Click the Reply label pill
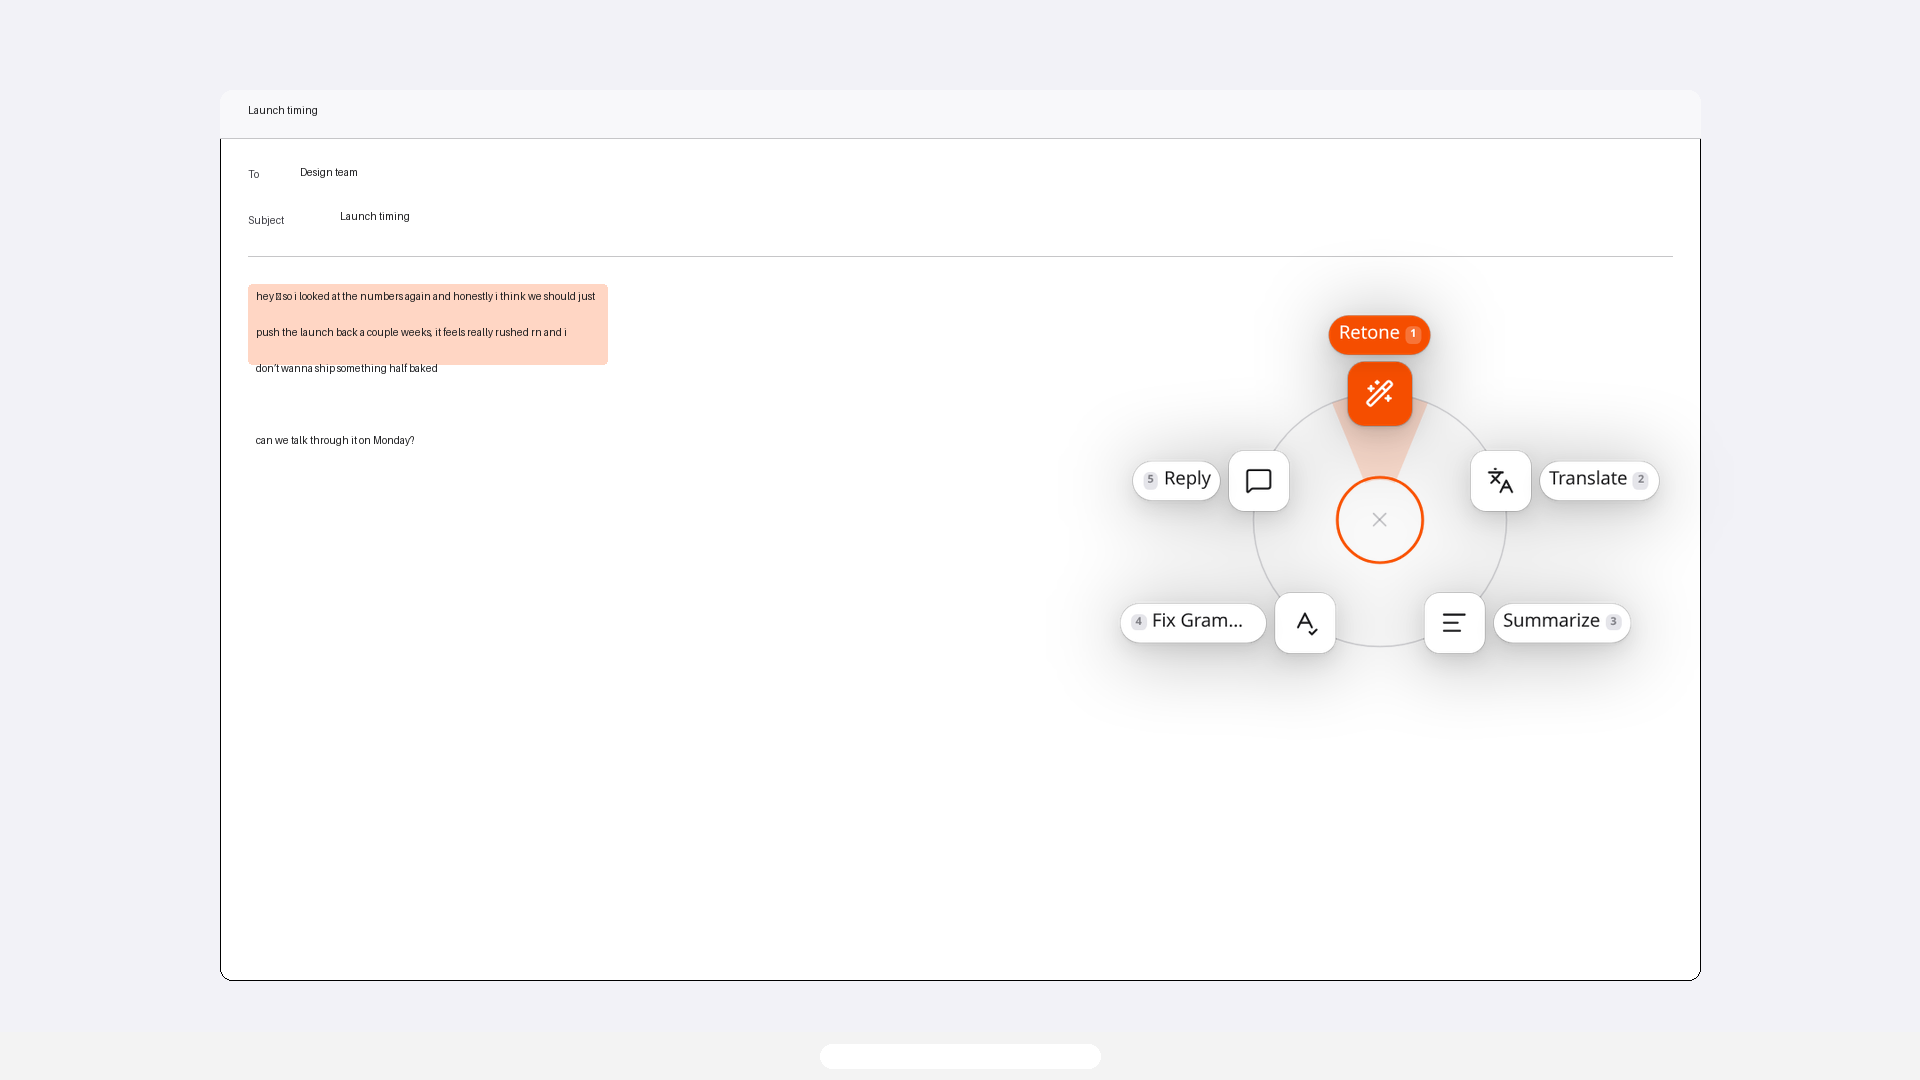Viewport: 1920px width, 1080px height. pos(1176,480)
